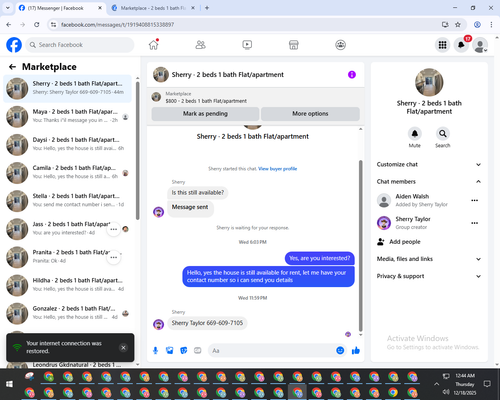This screenshot has height=400, width=500.
Task: Switch to the Messenger Facebook browser tab
Action: [x=60, y=8]
